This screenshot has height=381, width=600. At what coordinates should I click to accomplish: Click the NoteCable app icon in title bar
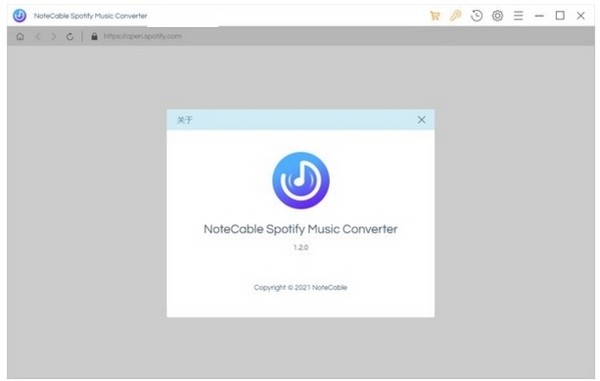pos(20,16)
